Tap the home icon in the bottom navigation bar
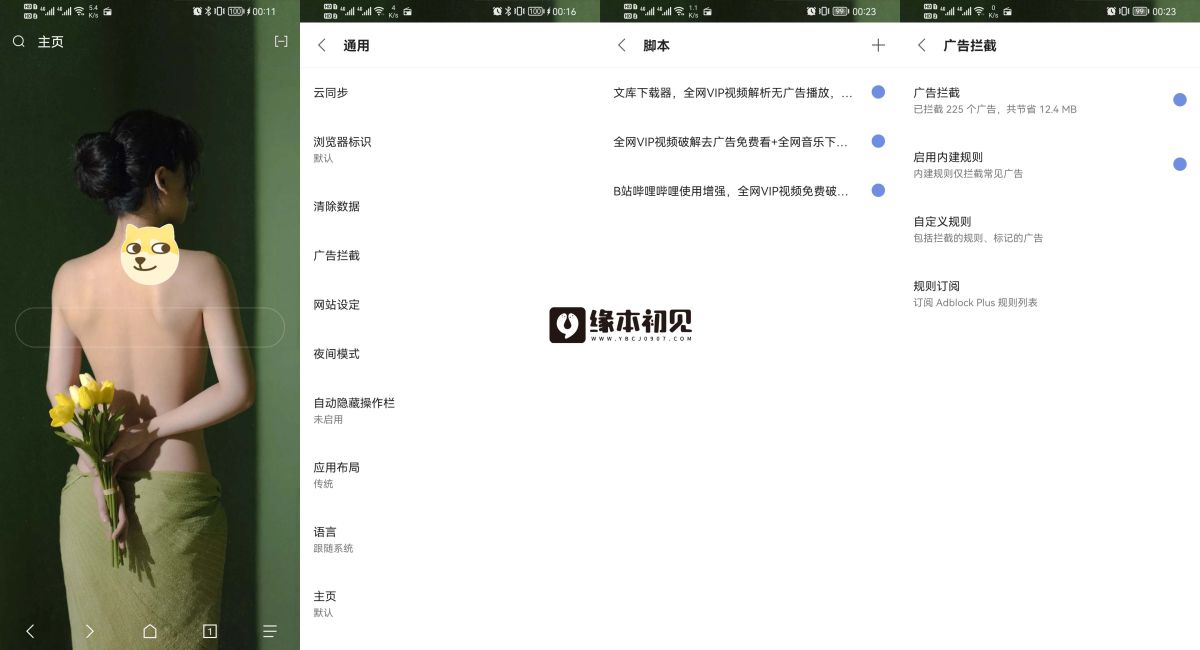This screenshot has height=650, width=1200. coord(149,631)
